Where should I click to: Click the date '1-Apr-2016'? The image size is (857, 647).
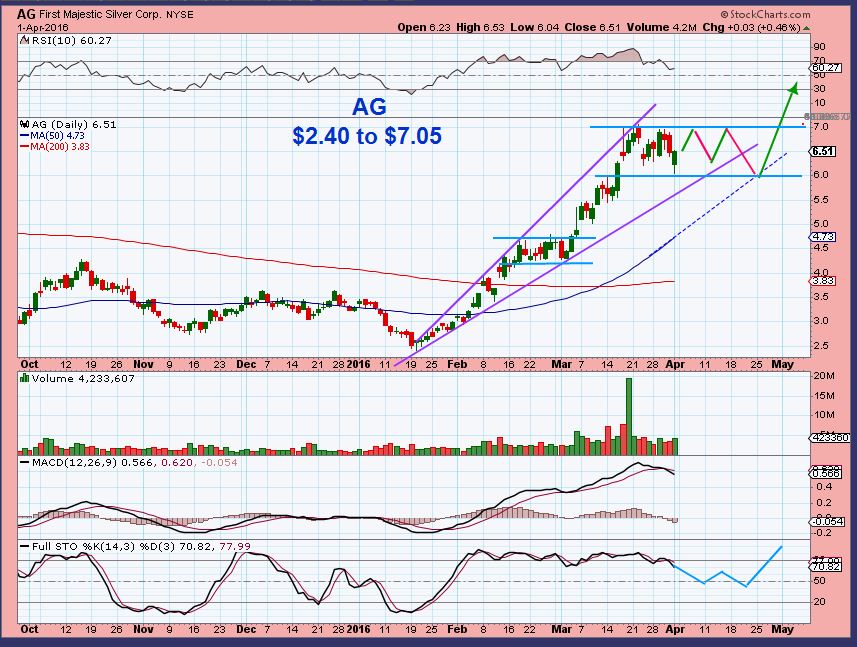click(43, 27)
